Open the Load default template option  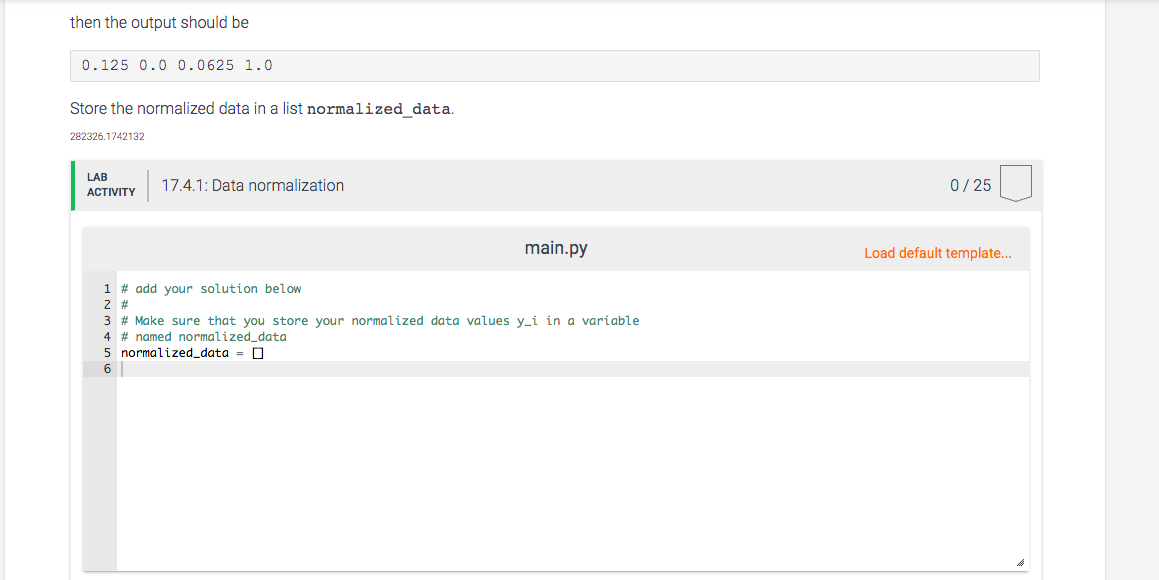click(x=937, y=253)
